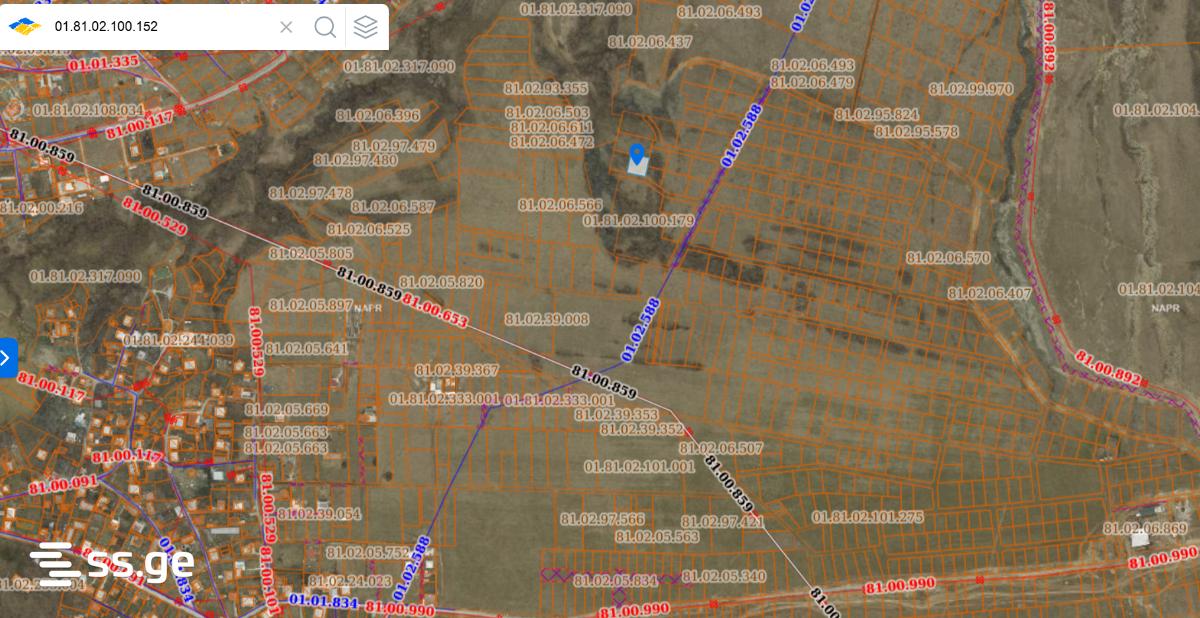Click parcel label 81.02.05.669

click(x=286, y=410)
